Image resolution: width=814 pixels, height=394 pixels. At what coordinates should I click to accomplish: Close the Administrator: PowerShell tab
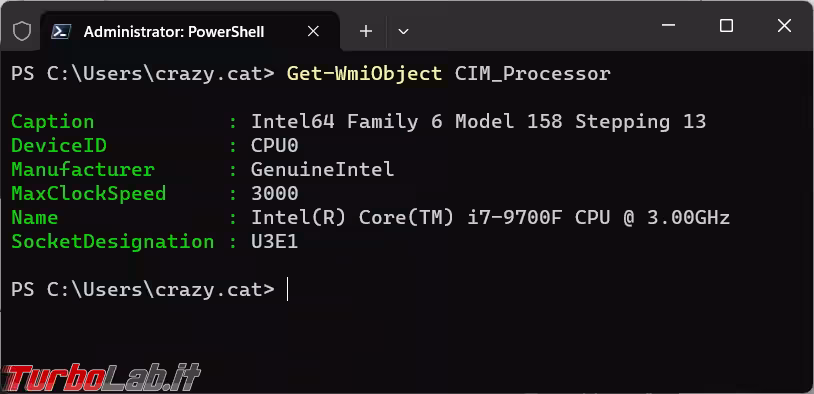[x=313, y=32]
